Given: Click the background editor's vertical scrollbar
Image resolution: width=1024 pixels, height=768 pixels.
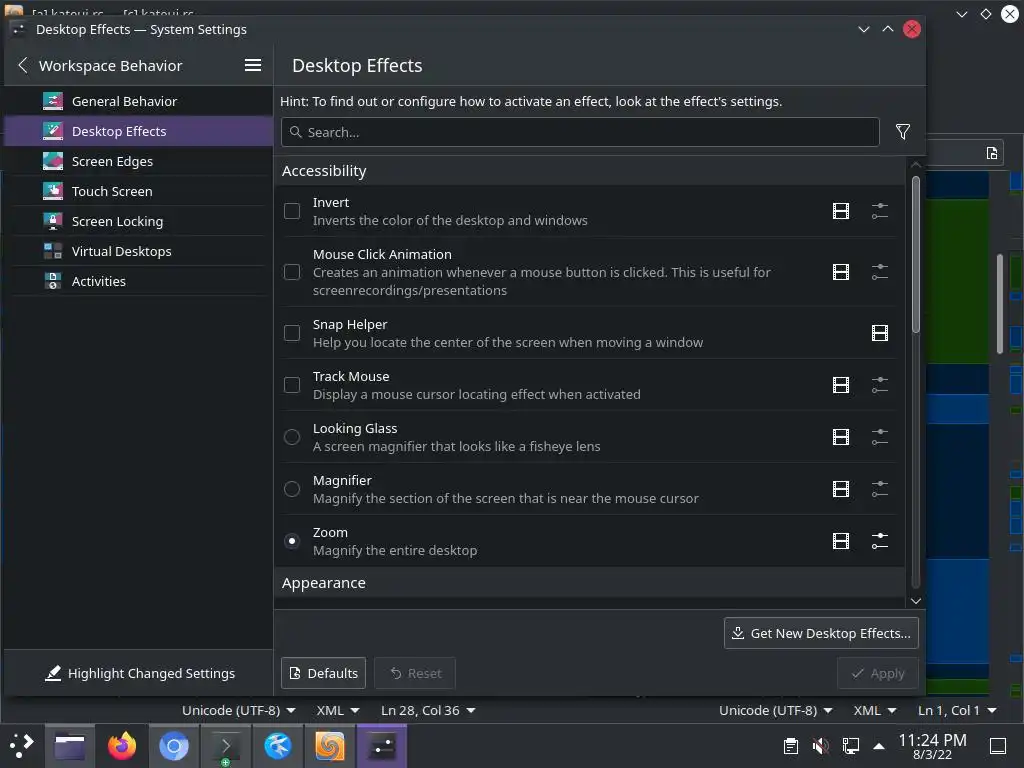Looking at the screenshot, I should click(999, 304).
